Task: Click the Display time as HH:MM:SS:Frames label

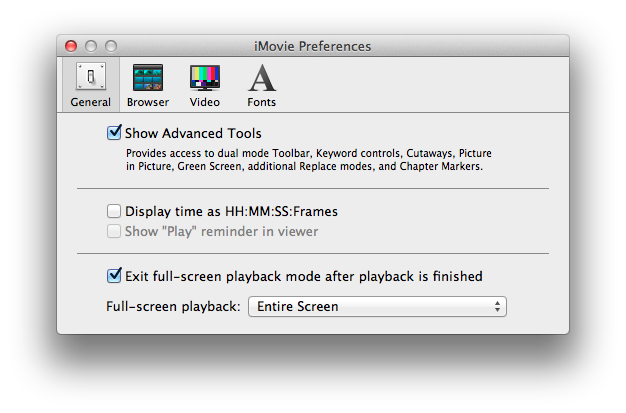Action: (x=232, y=211)
